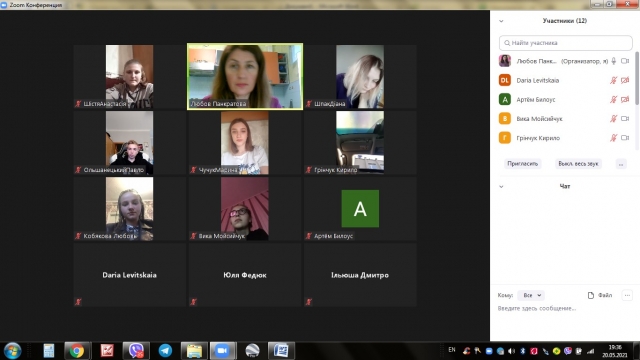640x360 pixels.
Task: Click orange Г avatar of Грінчук Кирило
Action: [x=505, y=138]
